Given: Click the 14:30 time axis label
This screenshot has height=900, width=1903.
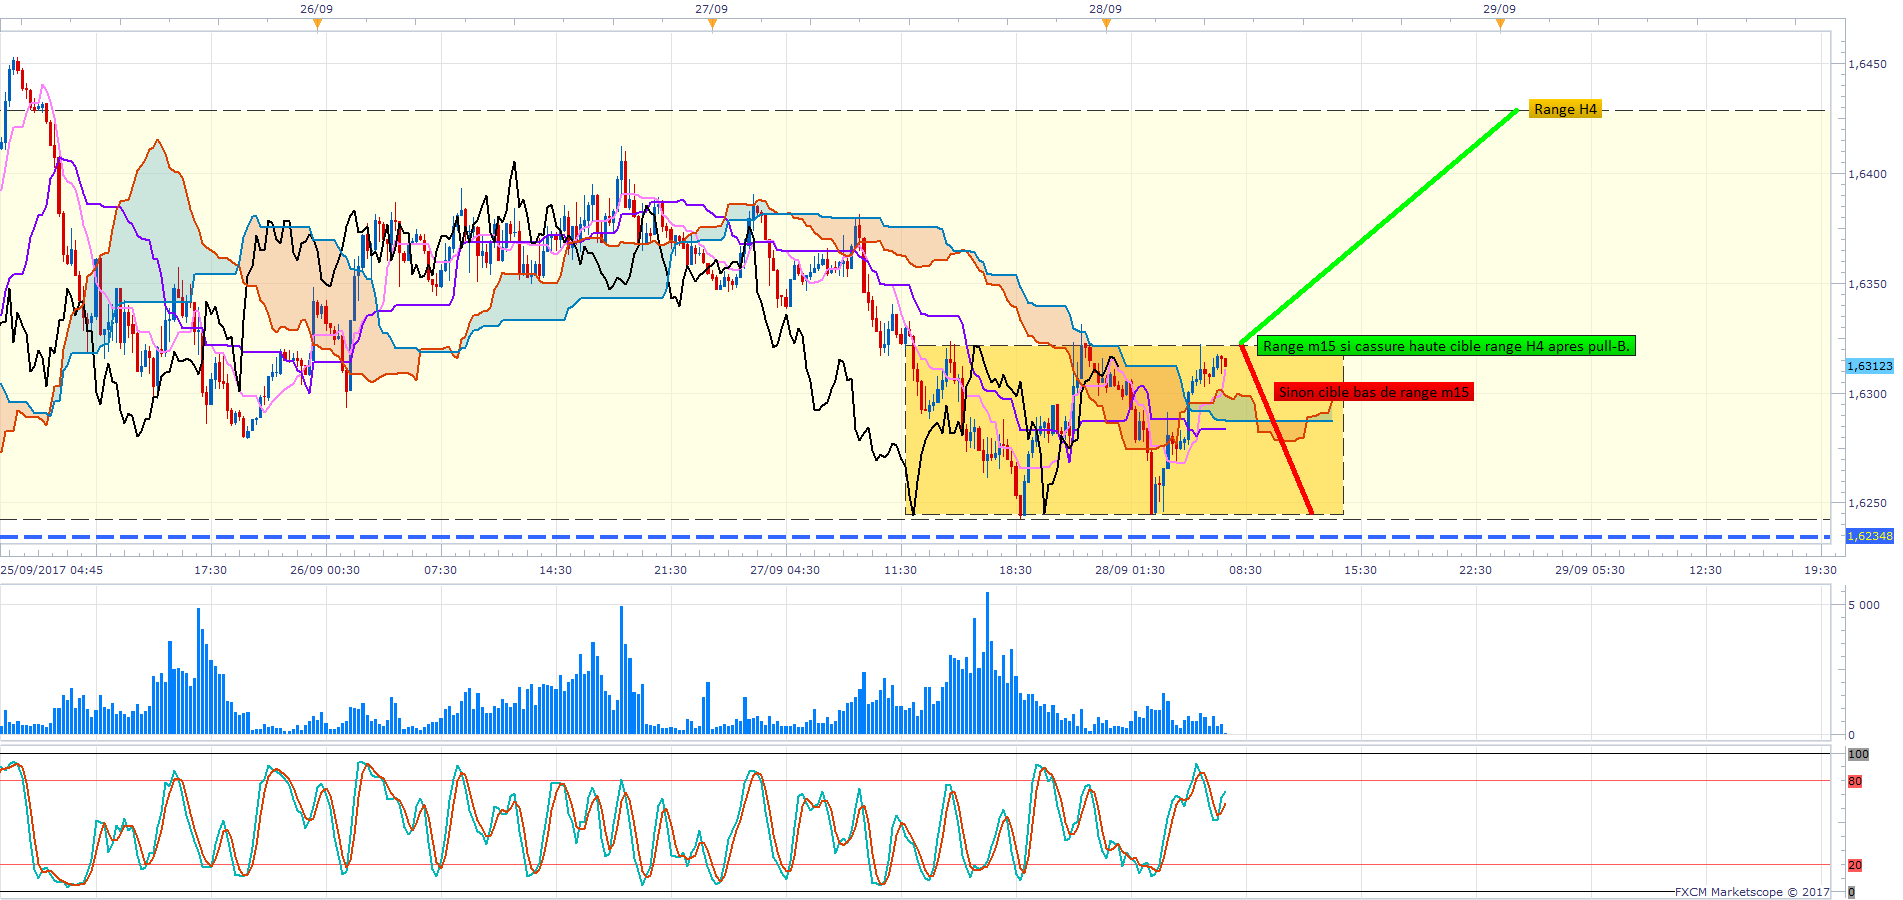Looking at the screenshot, I should coord(555,570).
